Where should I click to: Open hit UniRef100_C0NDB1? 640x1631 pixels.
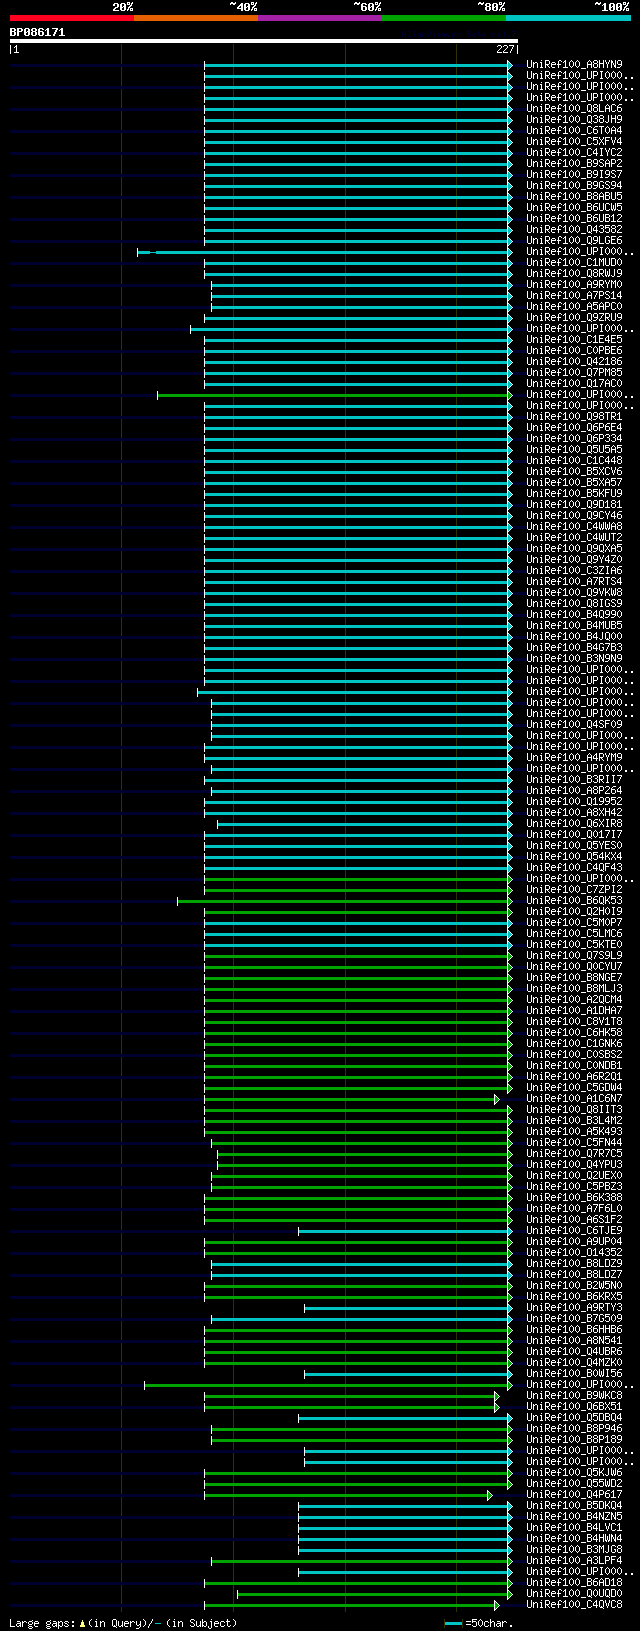pos(574,1065)
